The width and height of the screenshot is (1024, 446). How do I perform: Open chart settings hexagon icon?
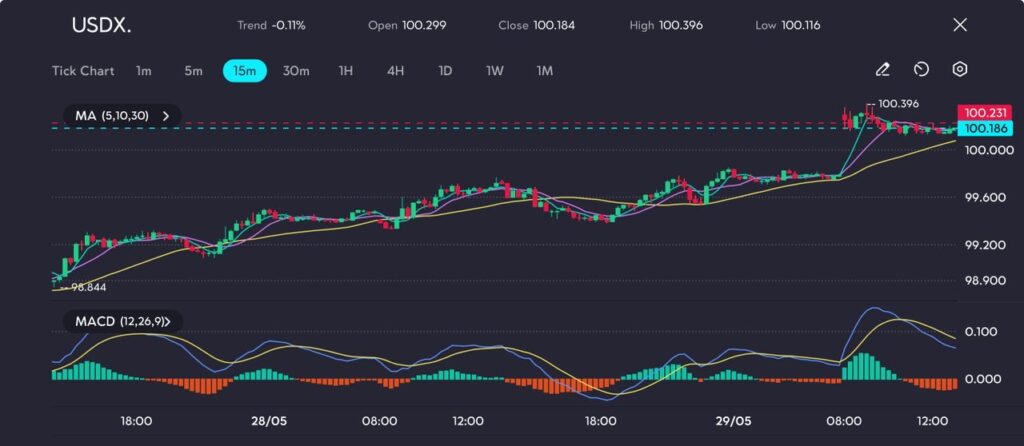pyautogui.click(x=959, y=70)
